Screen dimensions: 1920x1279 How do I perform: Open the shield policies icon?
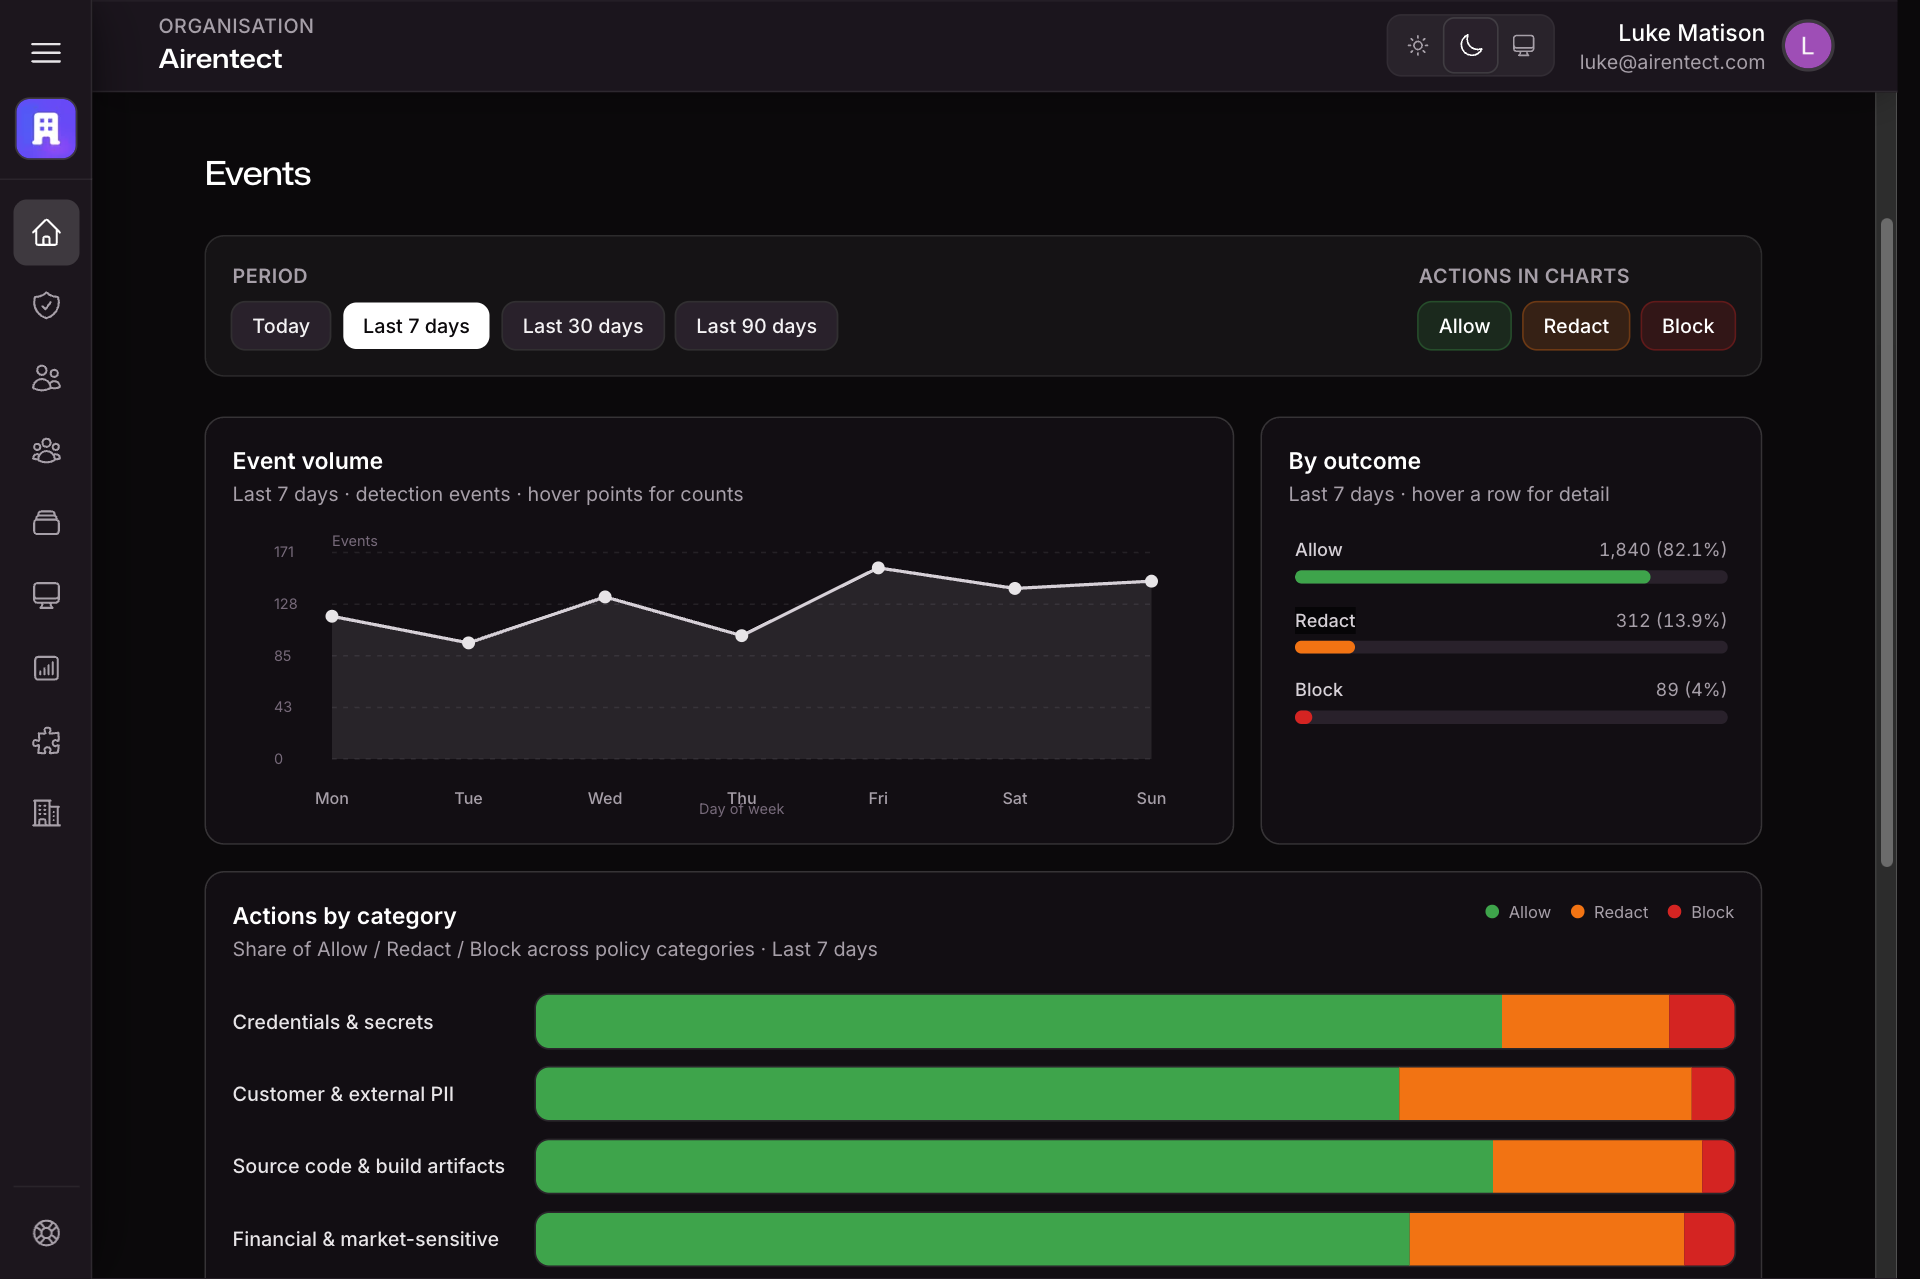(x=46, y=305)
